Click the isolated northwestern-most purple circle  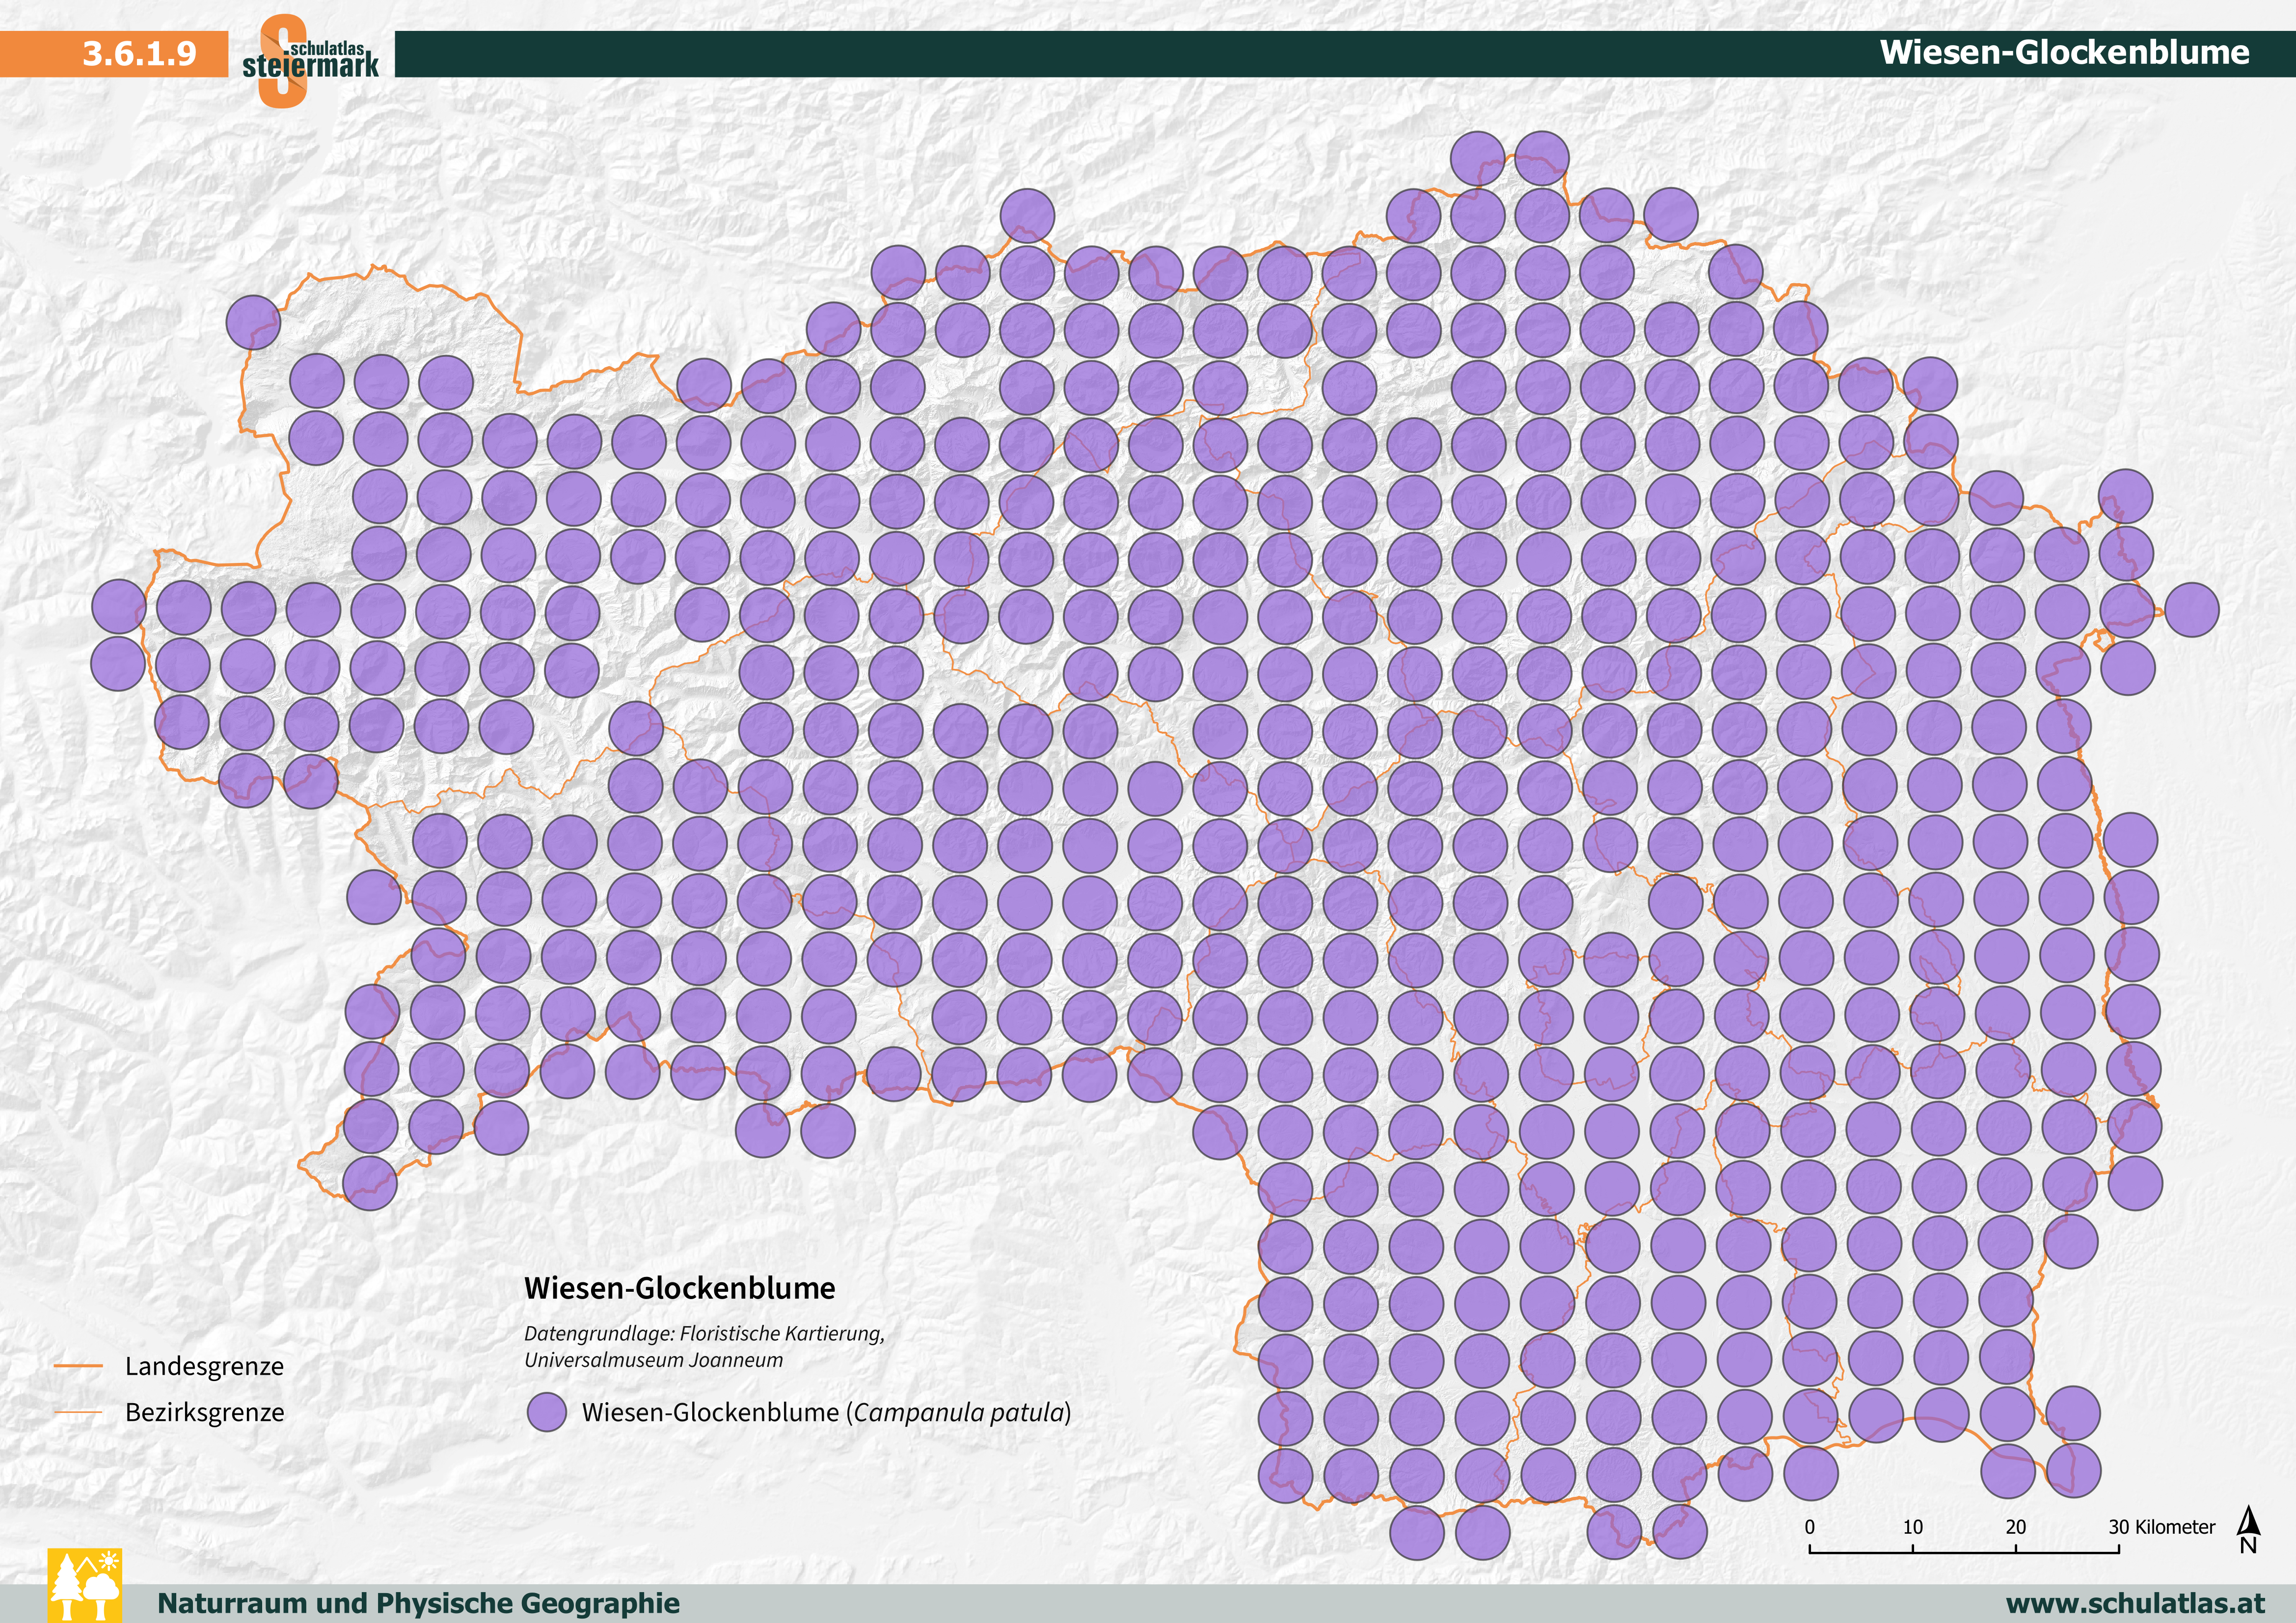pyautogui.click(x=253, y=322)
